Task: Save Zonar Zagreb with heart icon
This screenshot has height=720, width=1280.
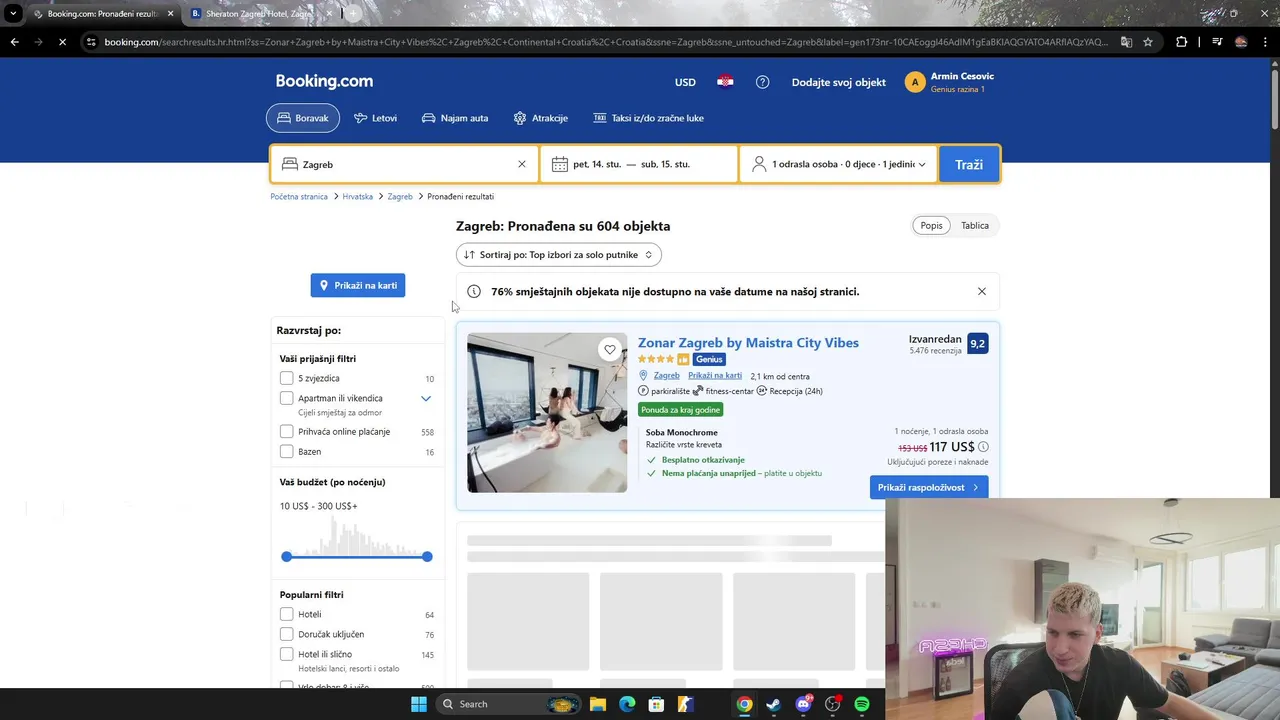Action: coord(610,349)
